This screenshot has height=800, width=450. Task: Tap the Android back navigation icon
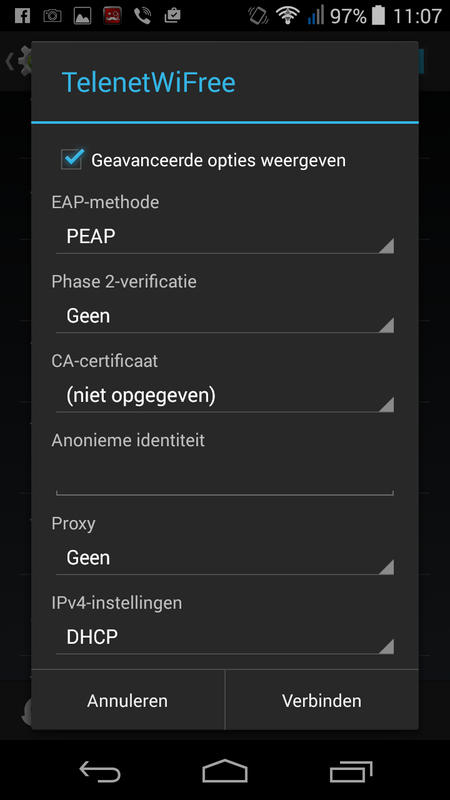(x=100, y=770)
